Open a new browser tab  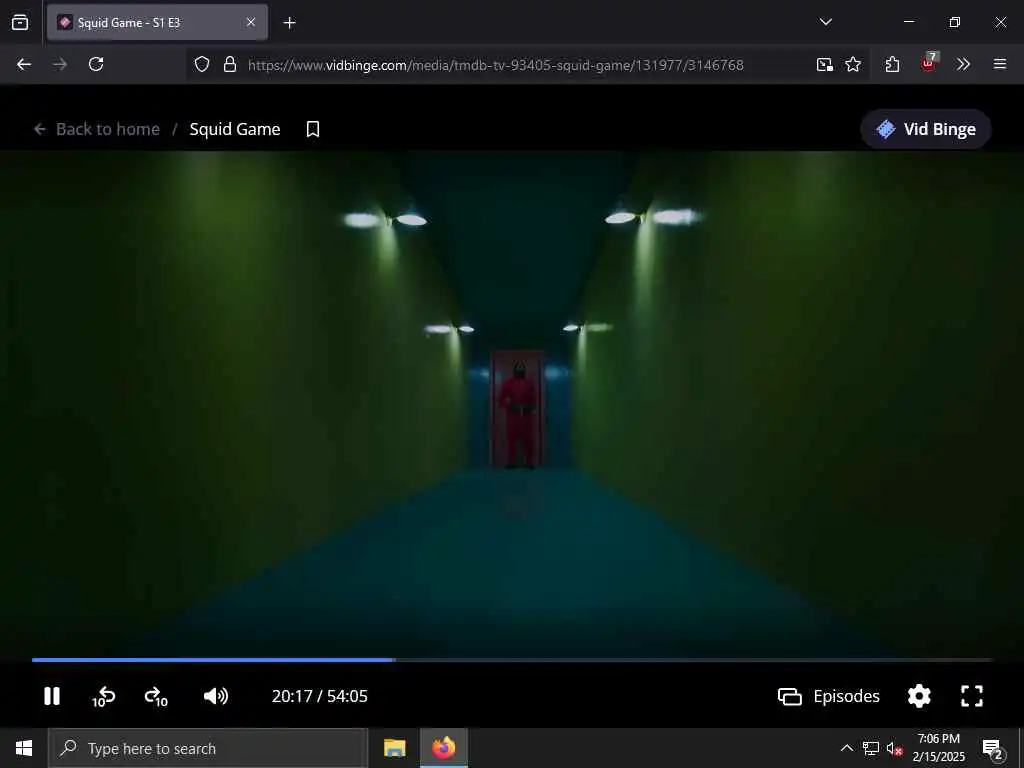click(x=289, y=23)
